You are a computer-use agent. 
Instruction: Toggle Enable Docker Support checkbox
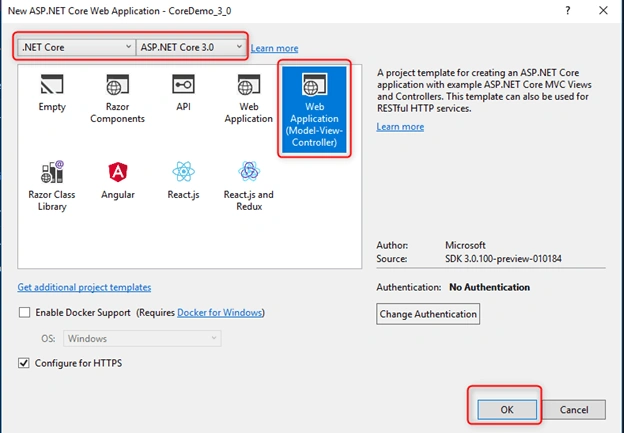[x=24, y=312]
